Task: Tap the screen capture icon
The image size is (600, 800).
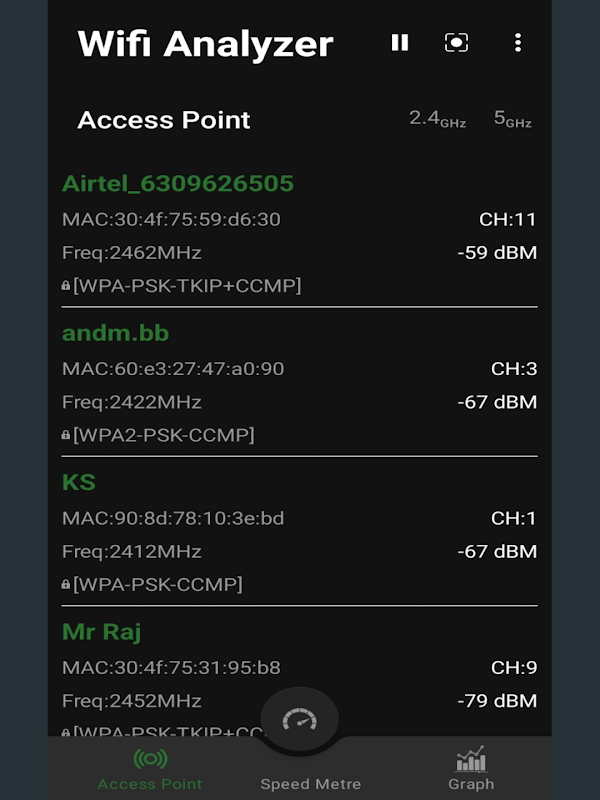Action: [456, 42]
